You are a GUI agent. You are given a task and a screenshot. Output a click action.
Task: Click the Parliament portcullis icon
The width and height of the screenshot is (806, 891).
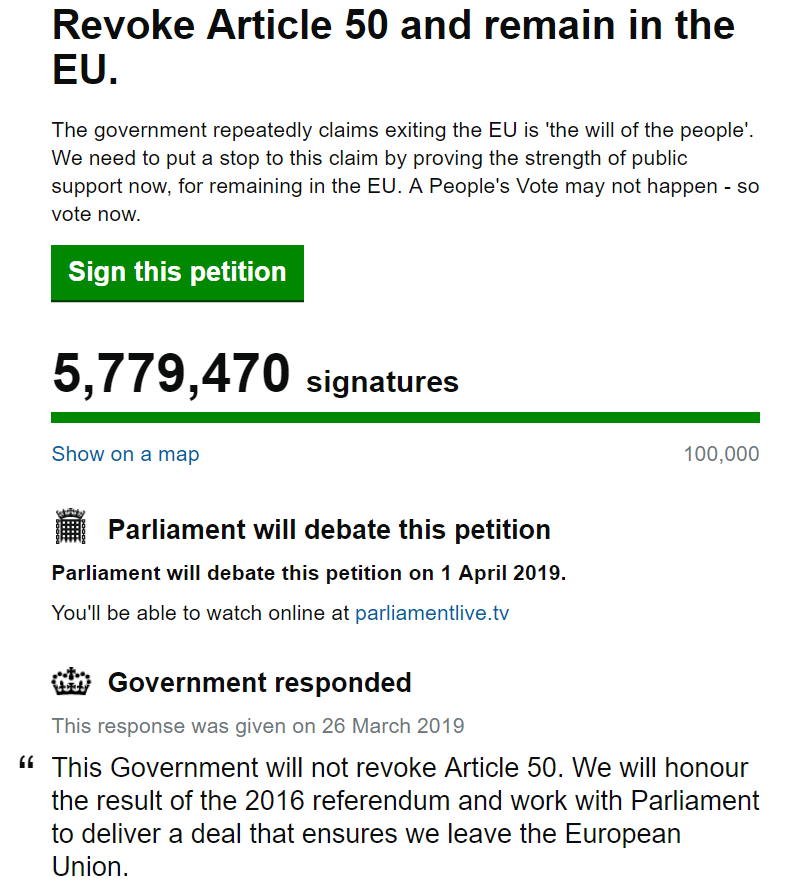[x=70, y=526]
